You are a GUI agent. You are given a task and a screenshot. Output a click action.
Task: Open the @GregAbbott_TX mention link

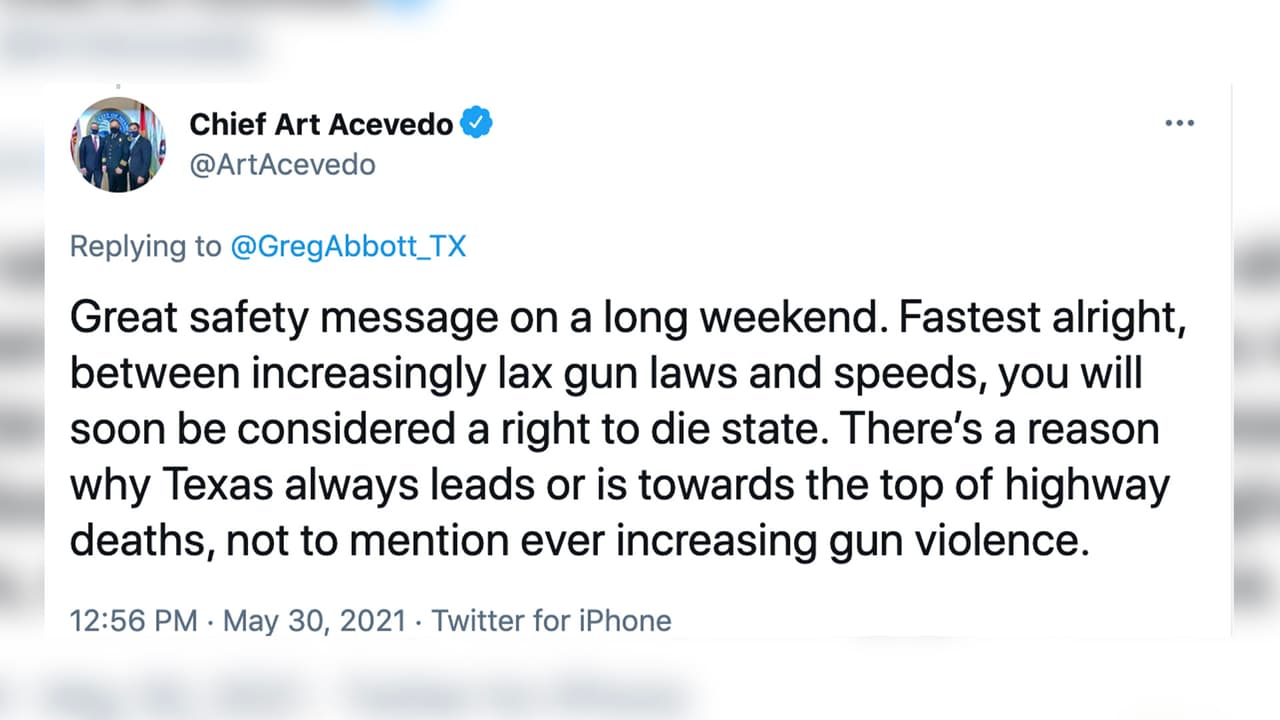pyautogui.click(x=349, y=246)
